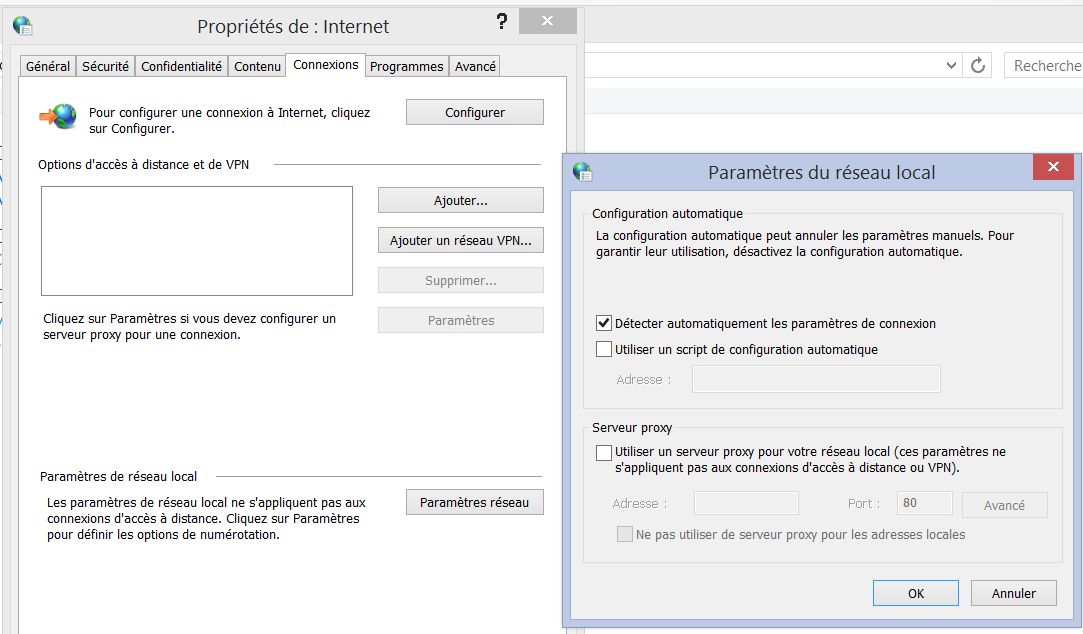Click Ajouter un réseau VPN... button
The width and height of the screenshot is (1083, 634).
[461, 240]
